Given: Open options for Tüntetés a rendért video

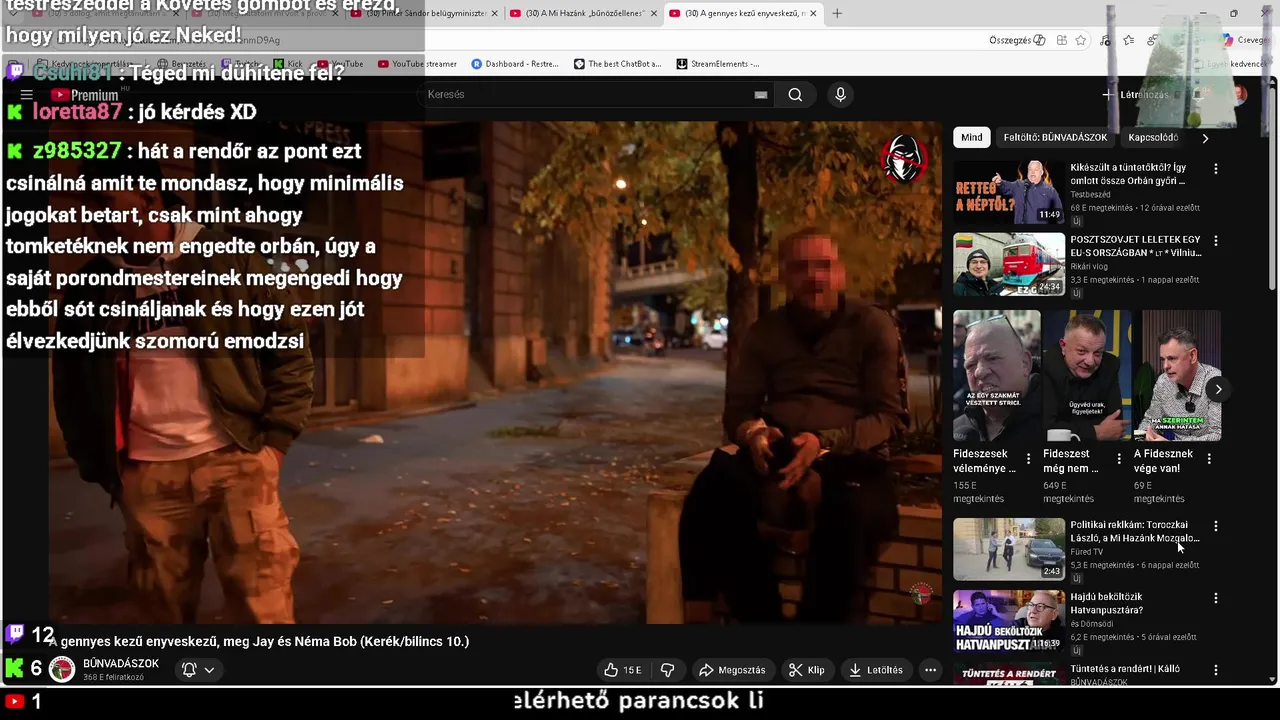Looking at the screenshot, I should [1216, 670].
